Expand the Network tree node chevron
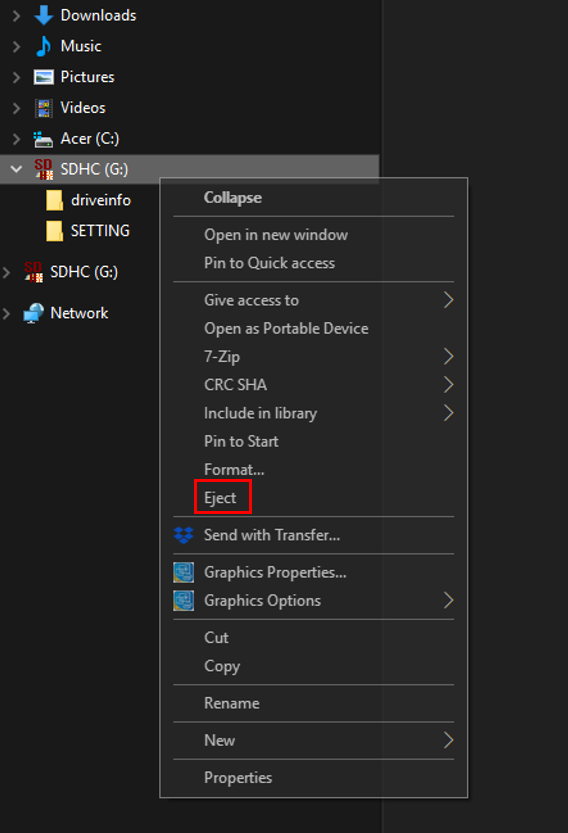568x833 pixels. (x=6, y=313)
